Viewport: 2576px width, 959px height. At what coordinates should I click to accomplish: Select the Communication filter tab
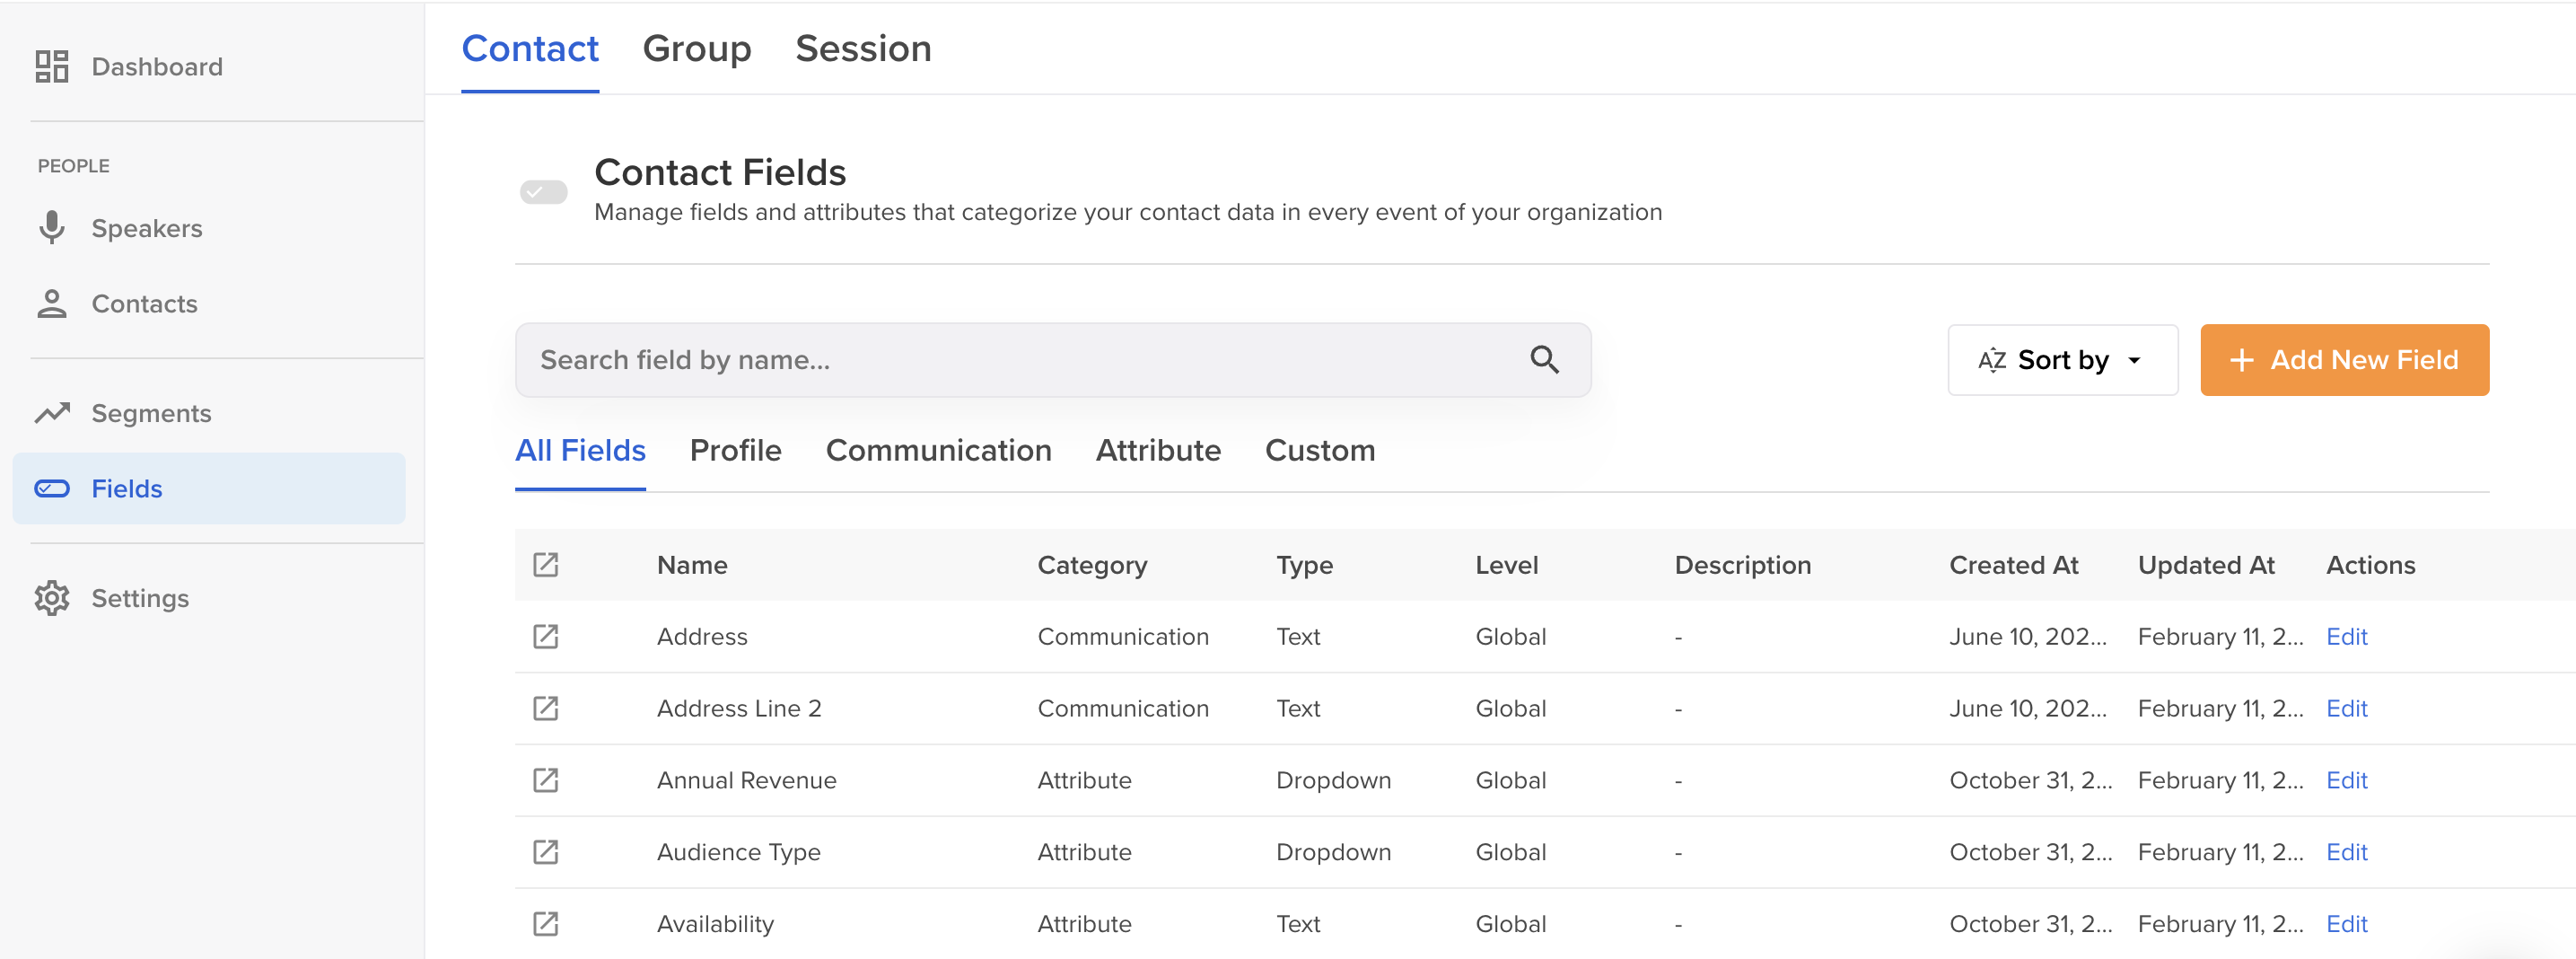pos(938,451)
